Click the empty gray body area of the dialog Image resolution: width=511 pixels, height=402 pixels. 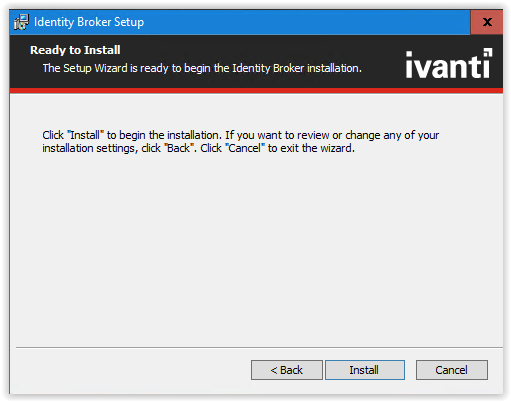click(x=256, y=247)
